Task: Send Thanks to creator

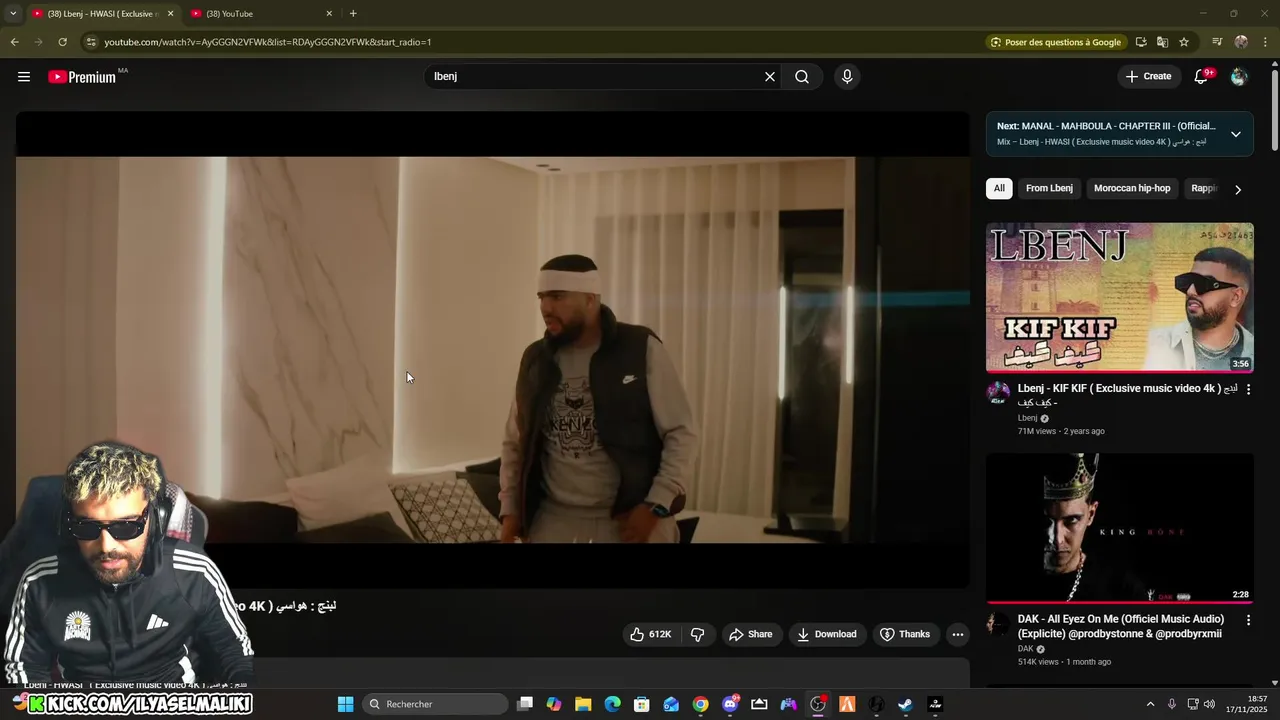Action: [905, 634]
